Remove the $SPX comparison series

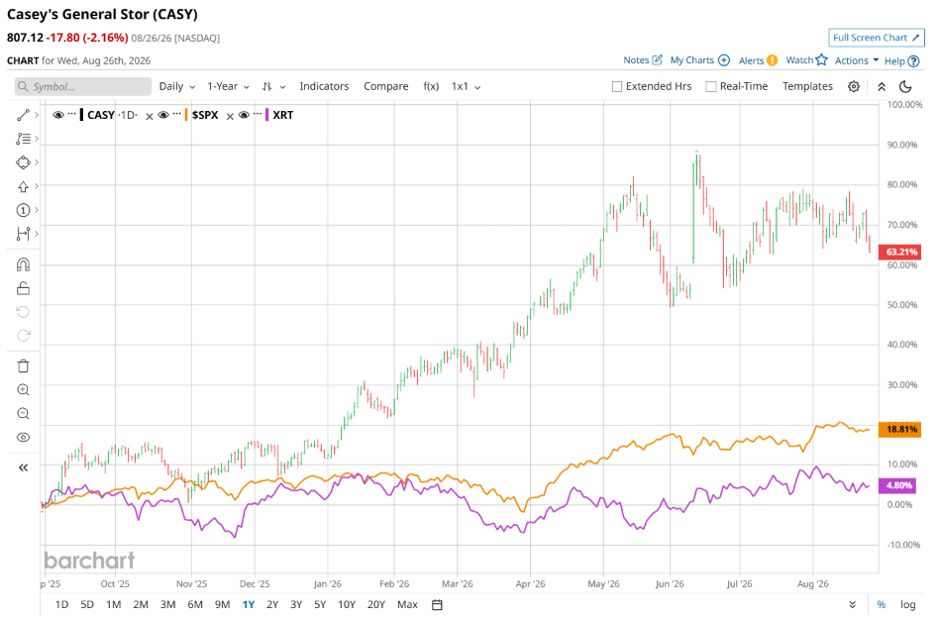230,116
